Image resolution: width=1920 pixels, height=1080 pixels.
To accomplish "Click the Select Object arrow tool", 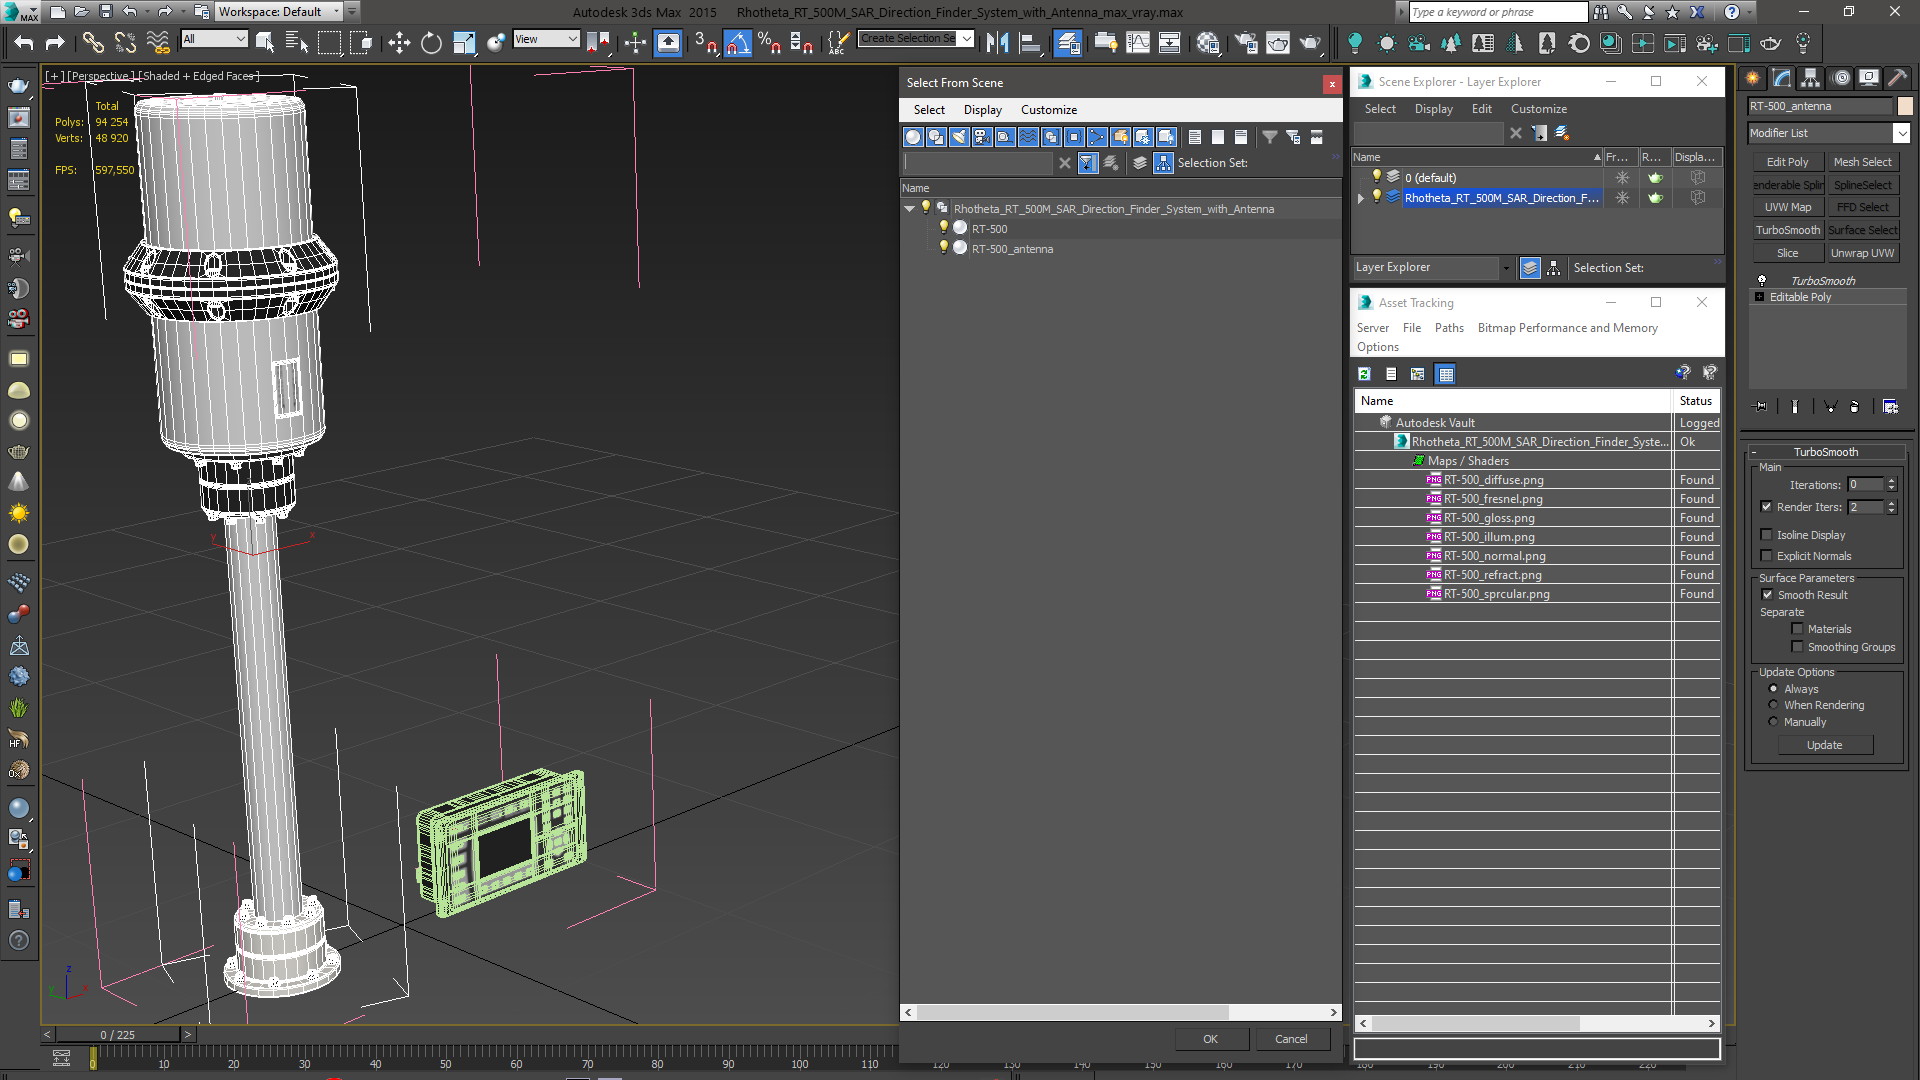I will tap(264, 42).
